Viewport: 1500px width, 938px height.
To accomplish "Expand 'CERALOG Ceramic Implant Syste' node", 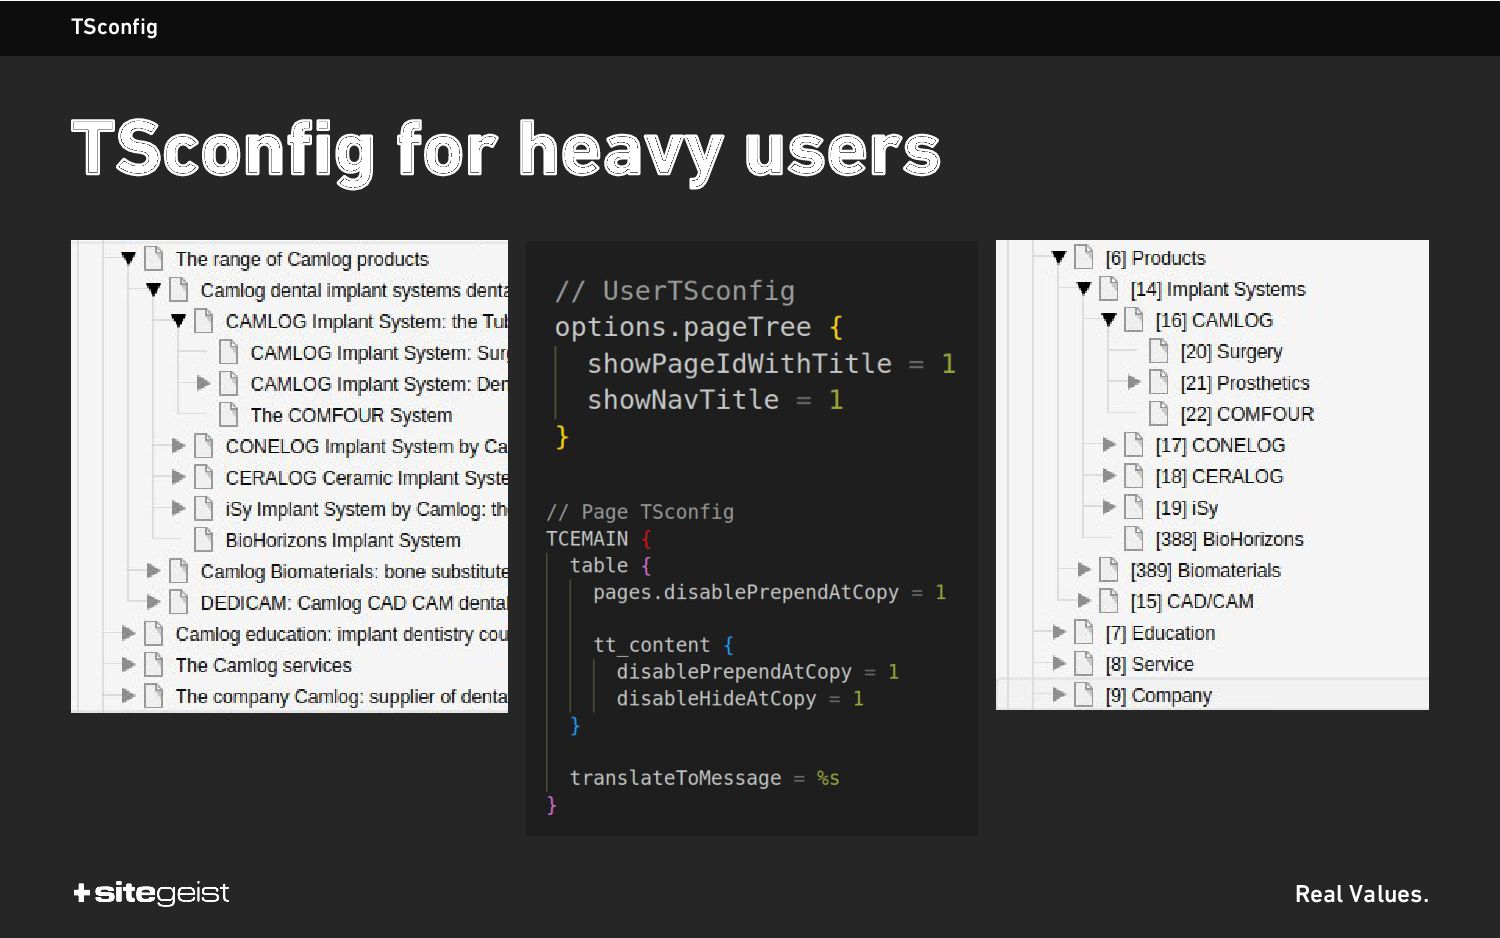I will (178, 477).
